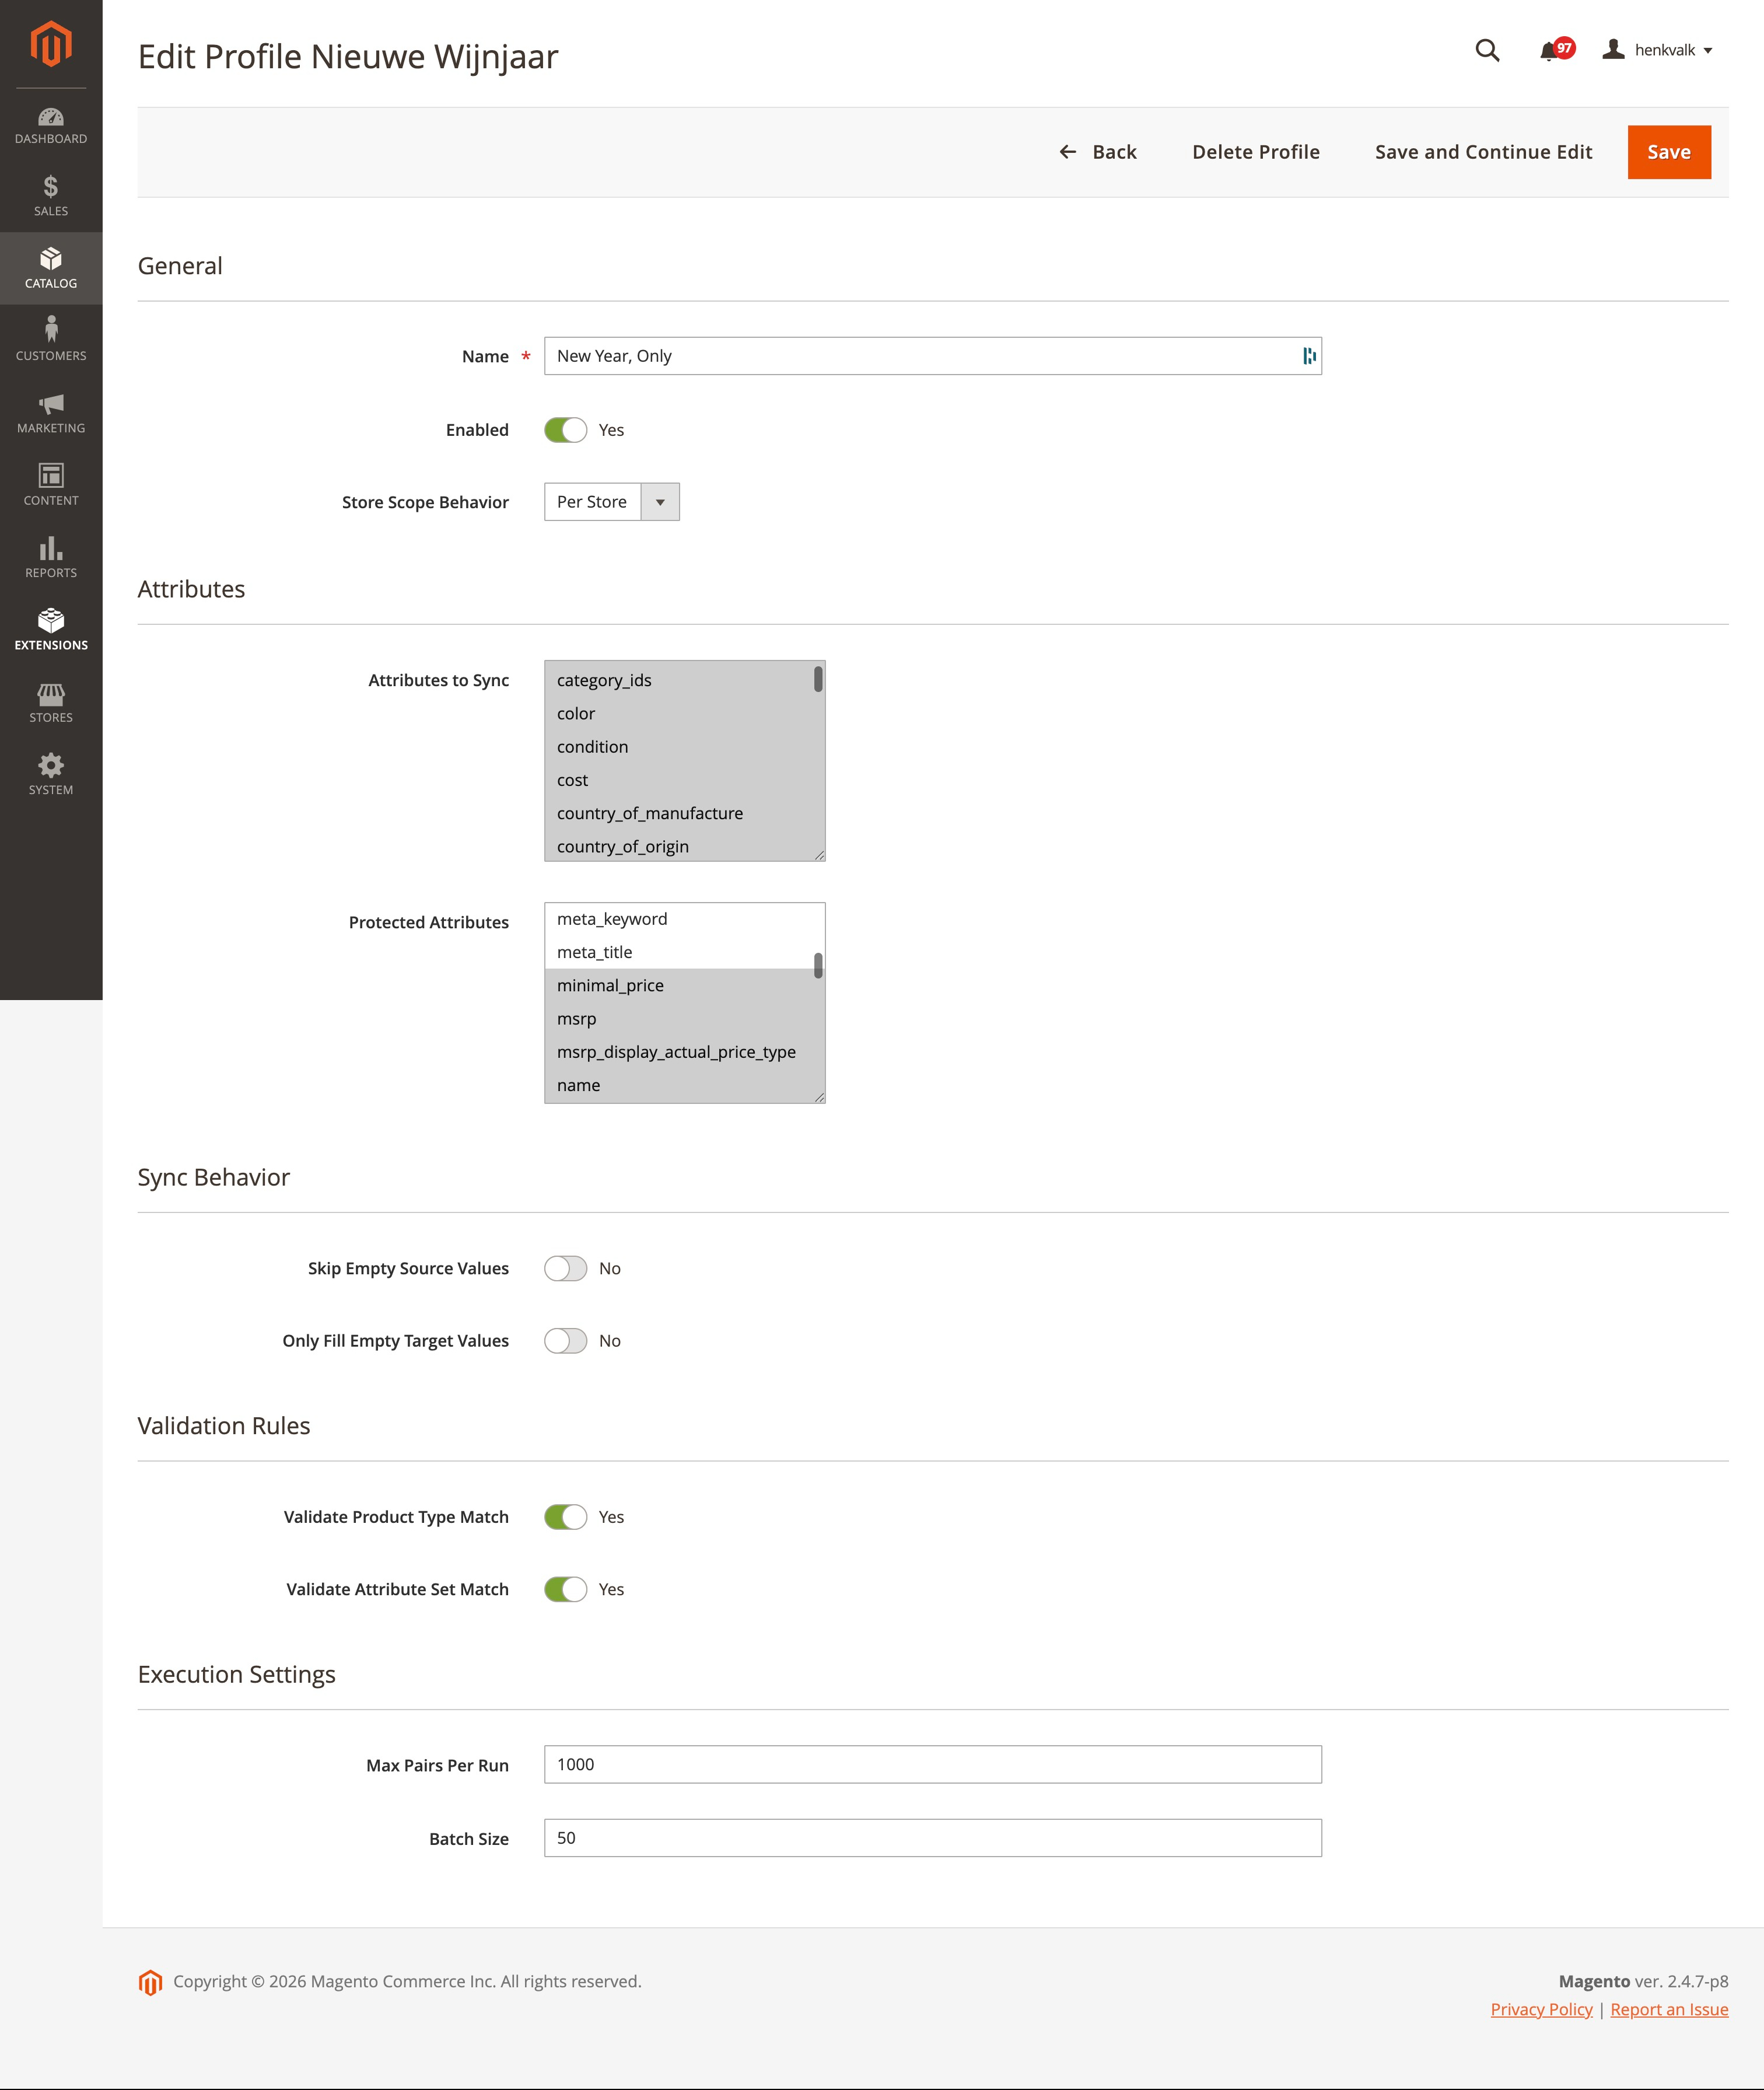Turn off Validate Product Type Match

(x=566, y=1516)
